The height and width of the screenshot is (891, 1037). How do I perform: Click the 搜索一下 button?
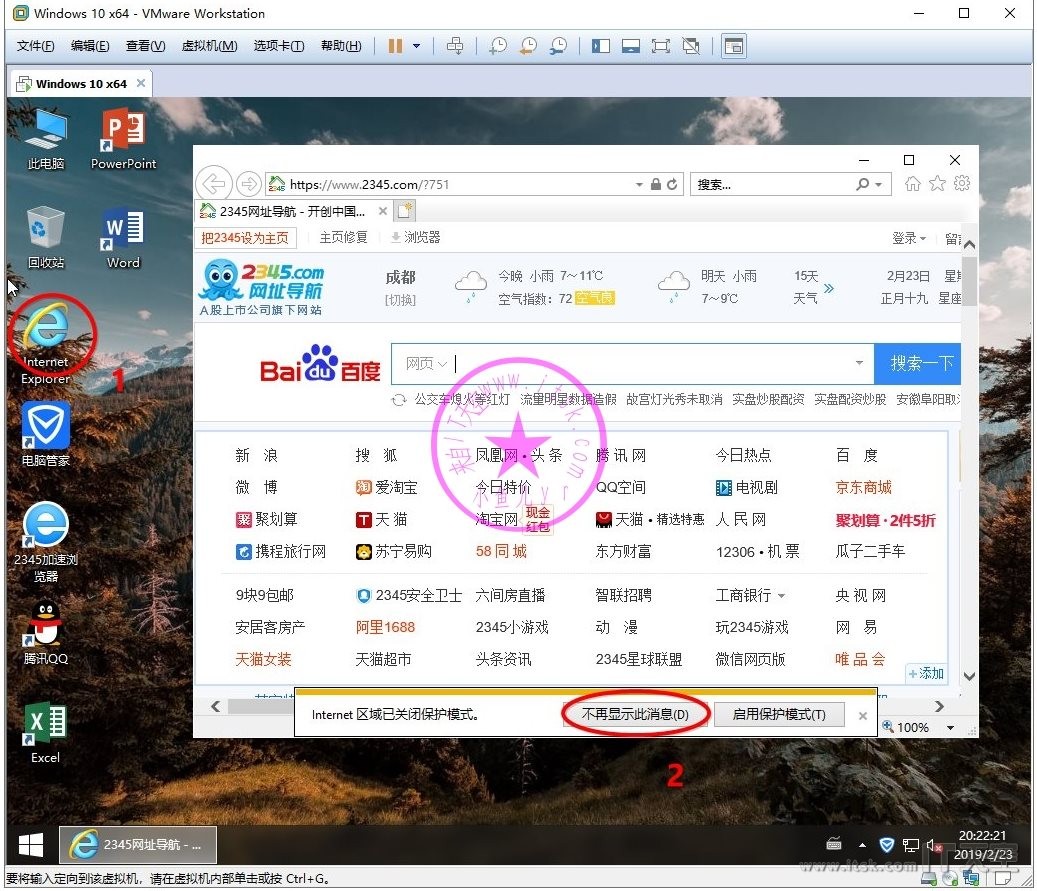tap(918, 363)
